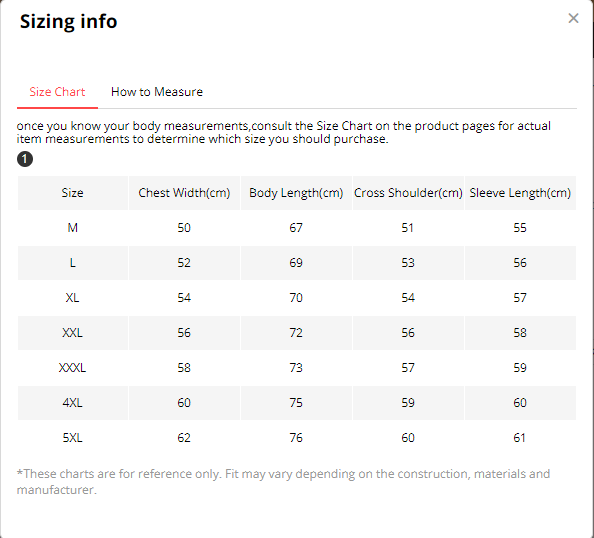The width and height of the screenshot is (594, 538).
Task: Select the 4XL size row label
Action: click(x=72, y=403)
